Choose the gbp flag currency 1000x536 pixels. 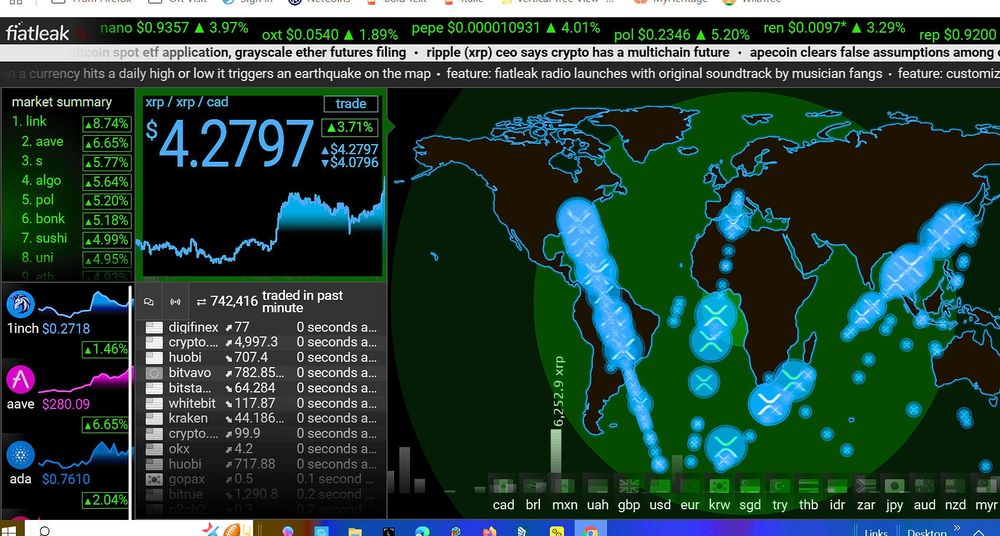point(629,487)
